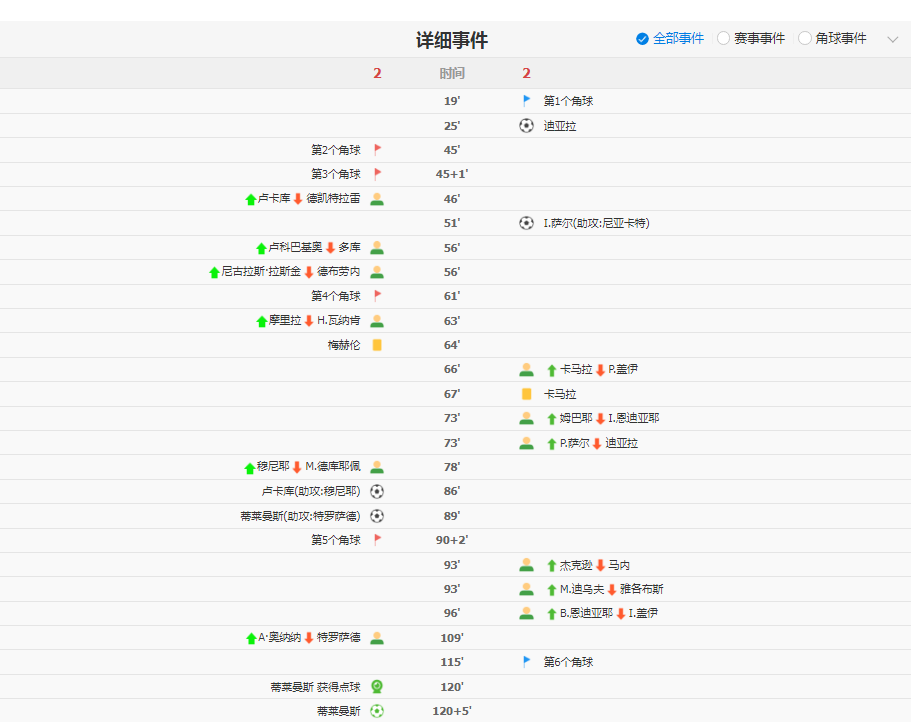Click player name I.盖伊 at 96'
918x722 pixels.
click(x=643, y=613)
